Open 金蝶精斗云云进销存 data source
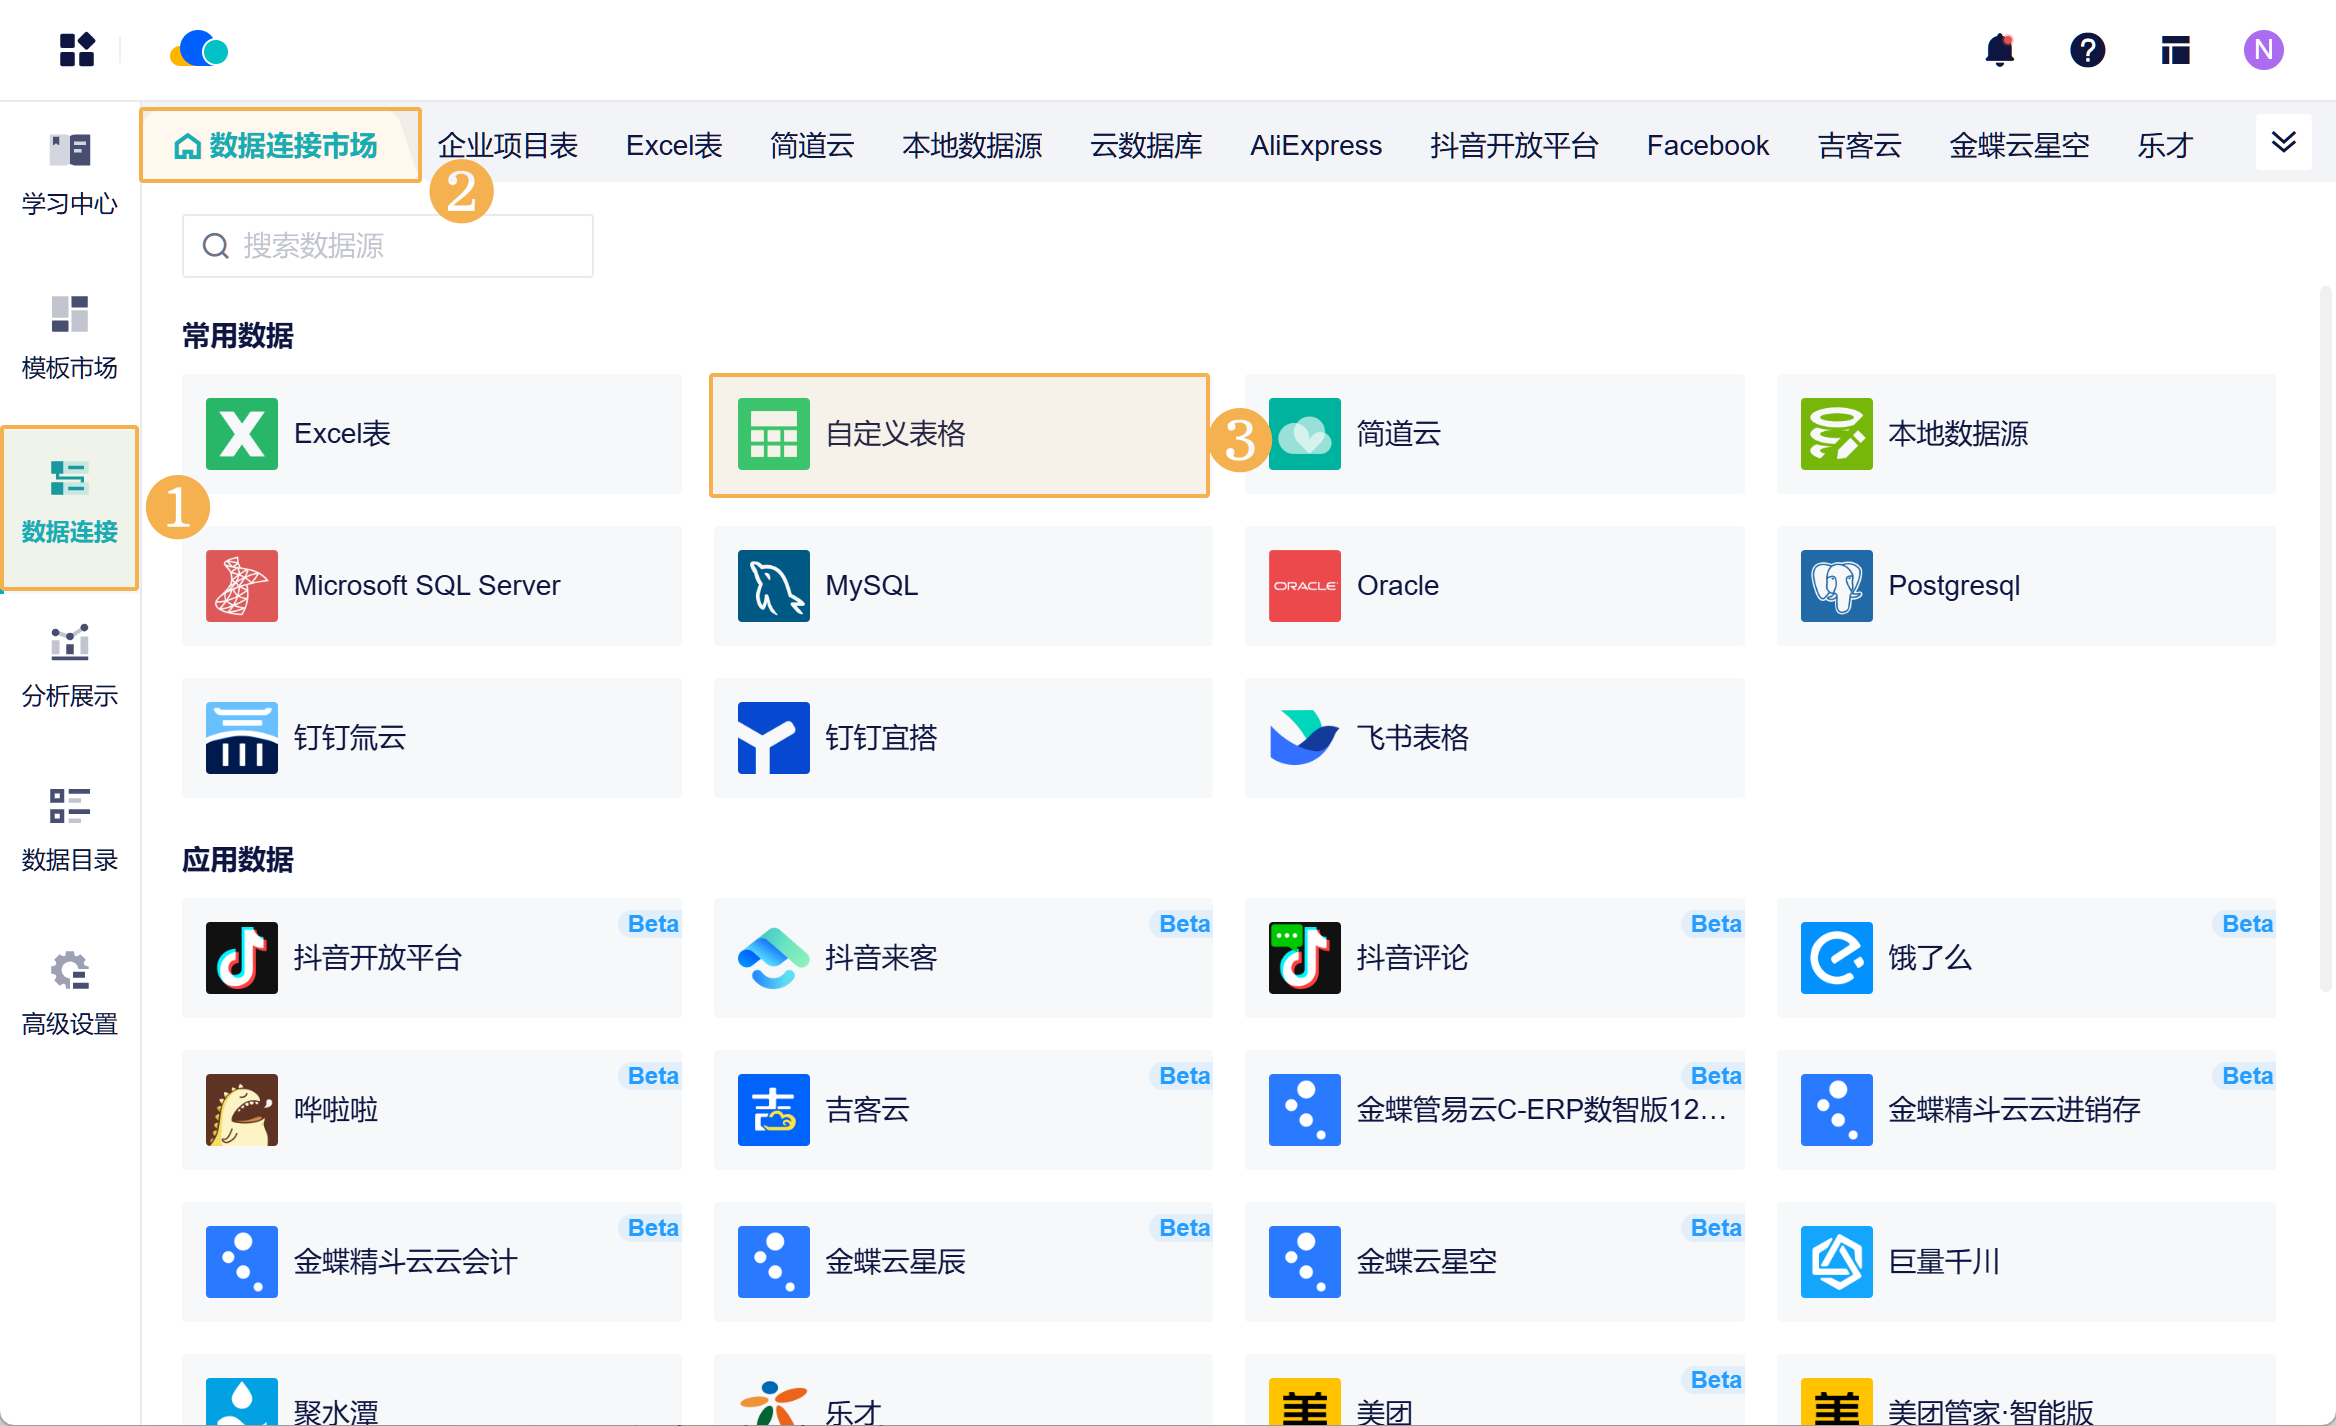 2026,1110
